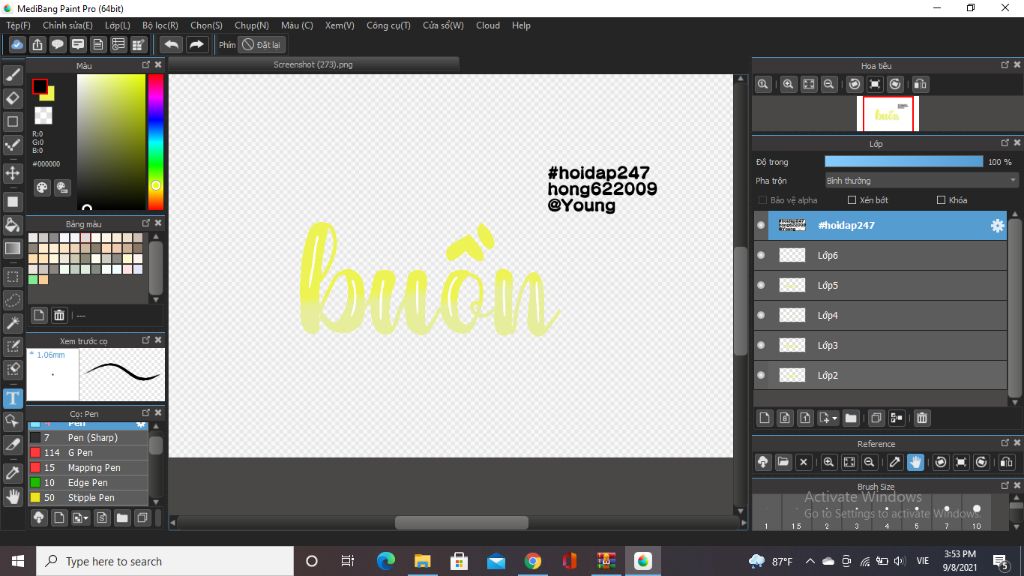The height and width of the screenshot is (576, 1024).
Task: Delete palette color using trash icon
Action: coord(59,316)
